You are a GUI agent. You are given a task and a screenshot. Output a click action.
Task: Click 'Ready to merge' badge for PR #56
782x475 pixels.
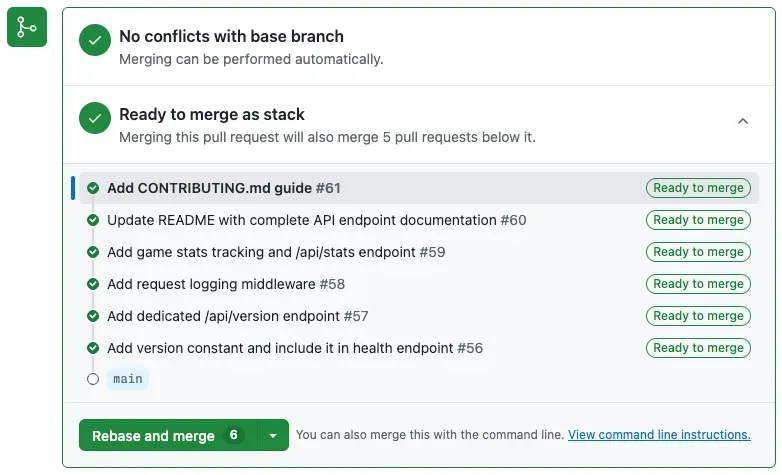click(x=698, y=348)
